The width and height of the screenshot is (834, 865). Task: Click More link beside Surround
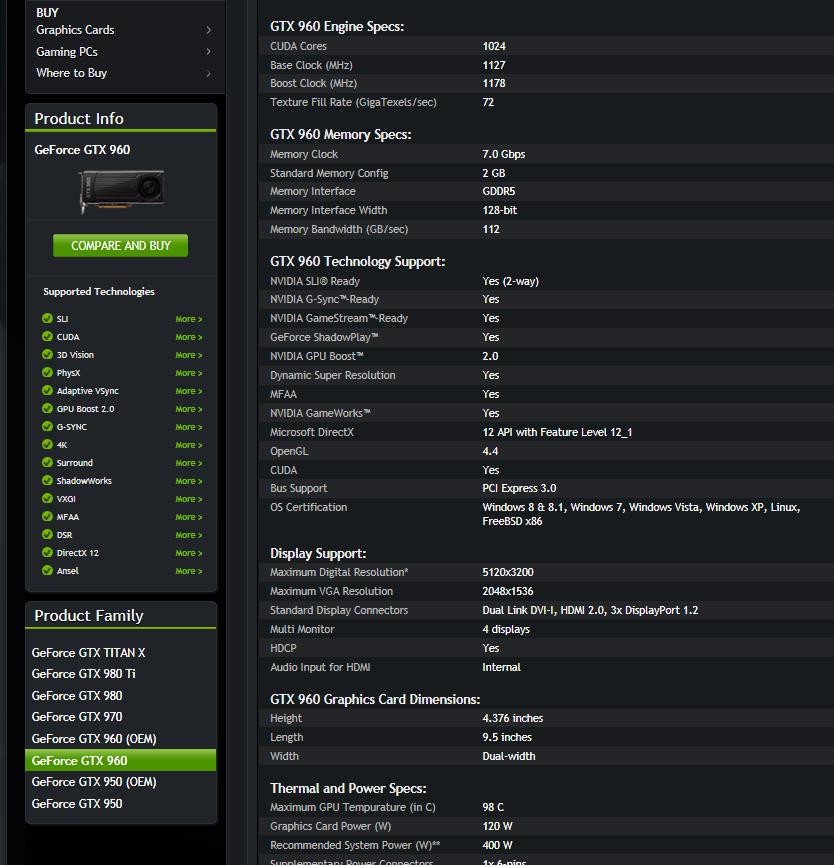188,463
